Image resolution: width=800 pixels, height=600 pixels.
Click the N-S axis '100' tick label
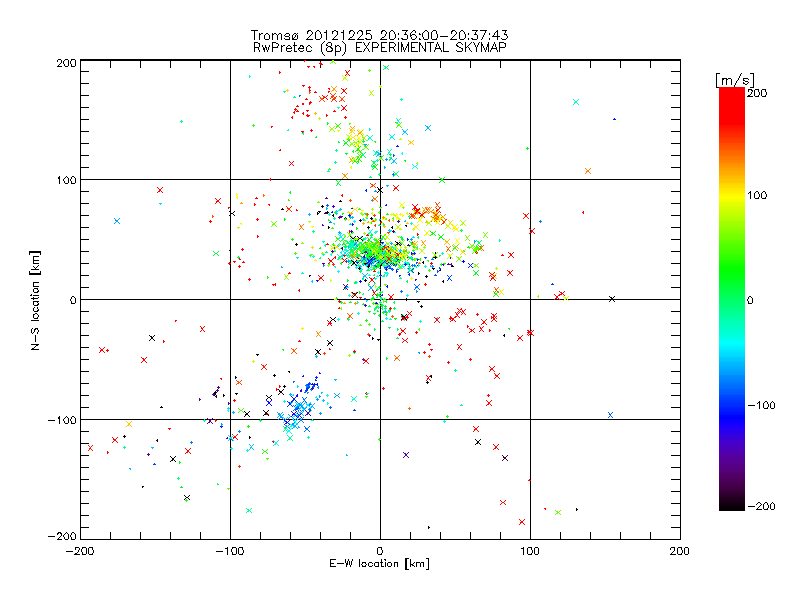click(x=66, y=180)
